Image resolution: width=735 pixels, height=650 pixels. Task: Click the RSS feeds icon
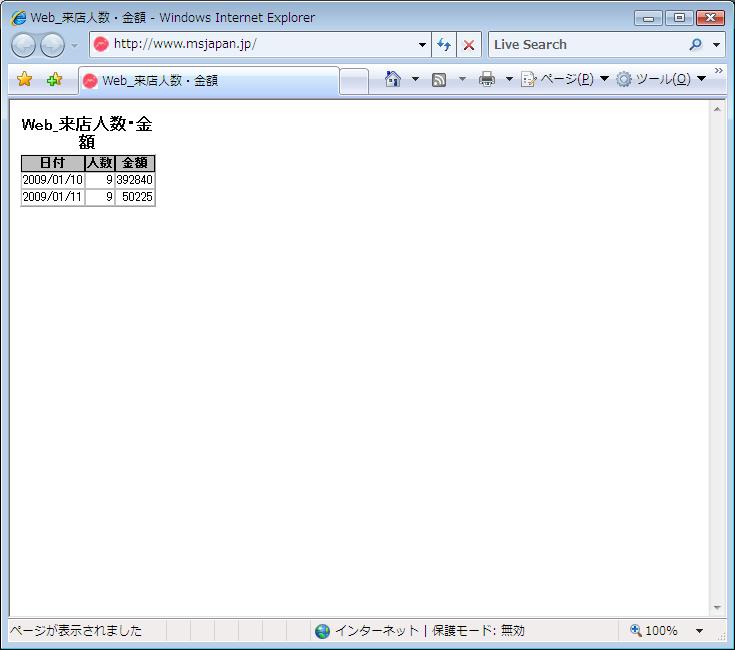click(x=439, y=80)
